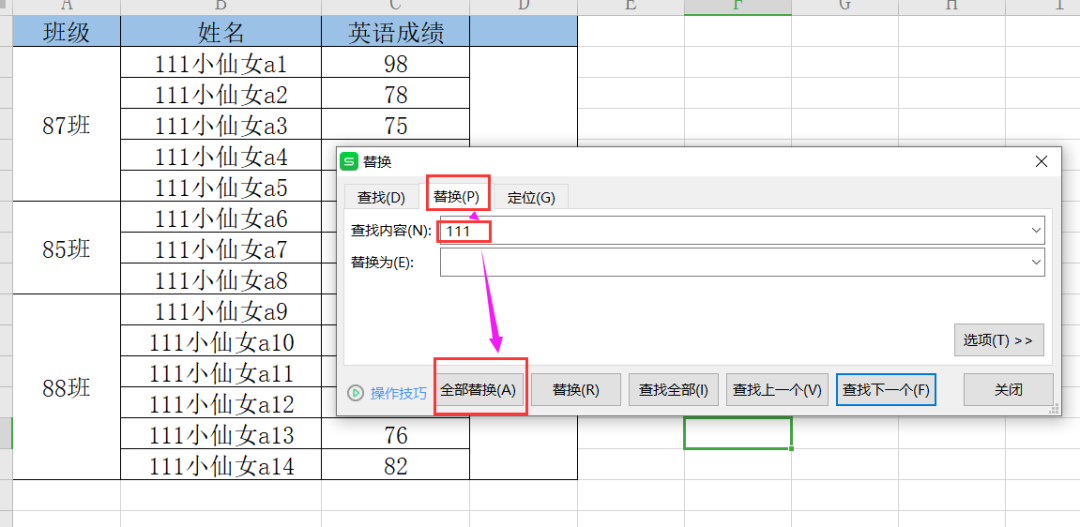1080x527 pixels.
Task: Select cell containing 111小仙女a1
Action: pos(221,64)
